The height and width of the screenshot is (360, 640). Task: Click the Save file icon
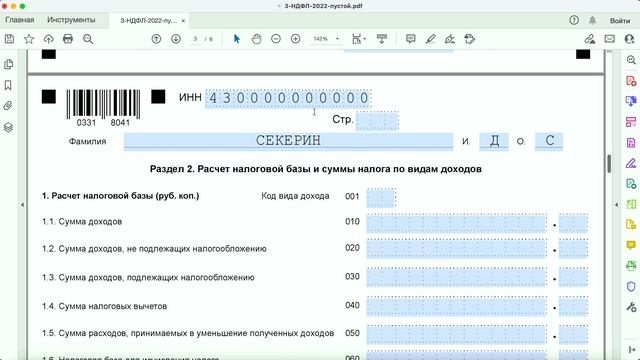coord(9,39)
